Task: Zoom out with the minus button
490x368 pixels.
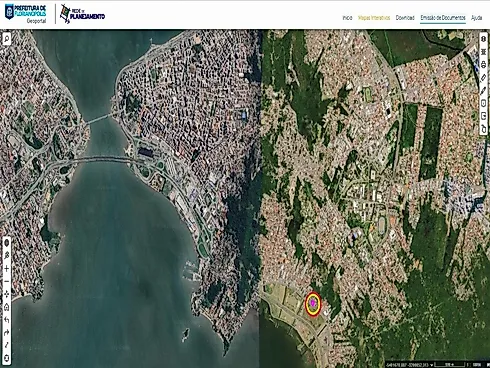Action: [6, 281]
